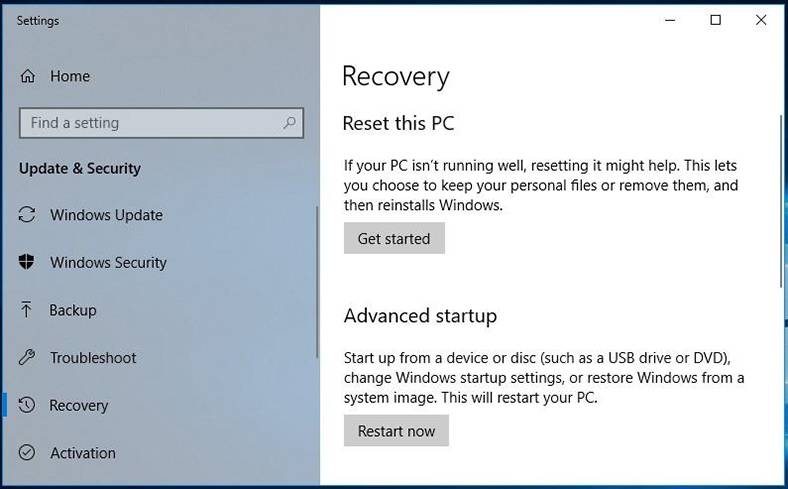Click the Recovery clock history icon
The height and width of the screenshot is (489, 788).
tap(27, 405)
